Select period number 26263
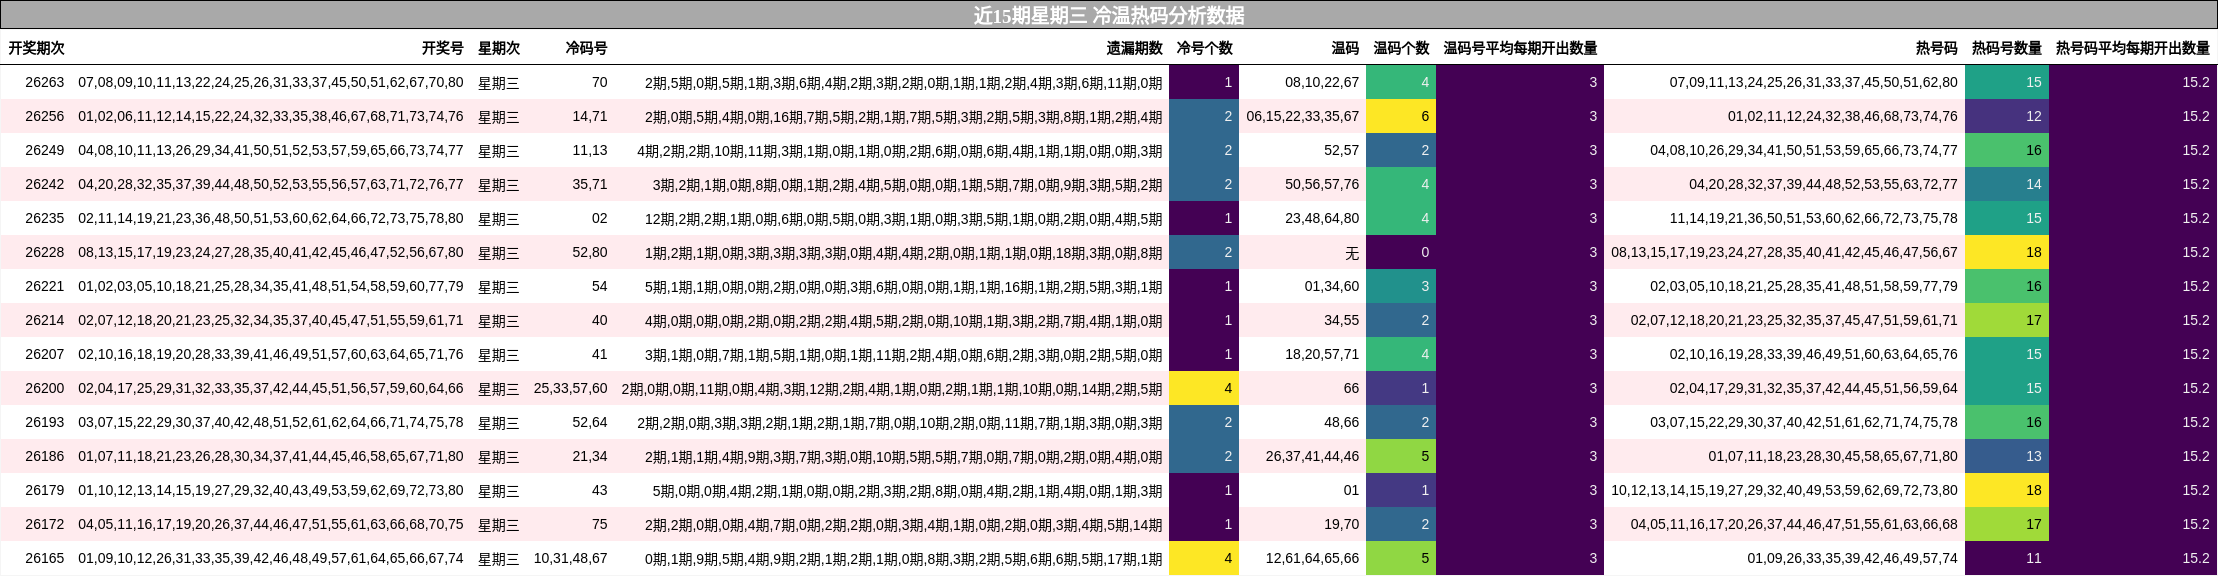Viewport: 2218px width, 576px height. click(x=45, y=82)
